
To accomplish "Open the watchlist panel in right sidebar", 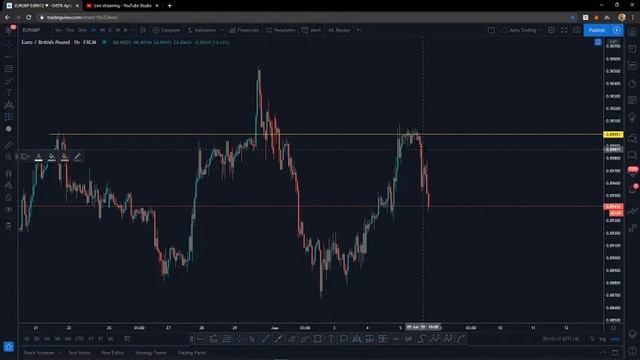I will [x=632, y=32].
